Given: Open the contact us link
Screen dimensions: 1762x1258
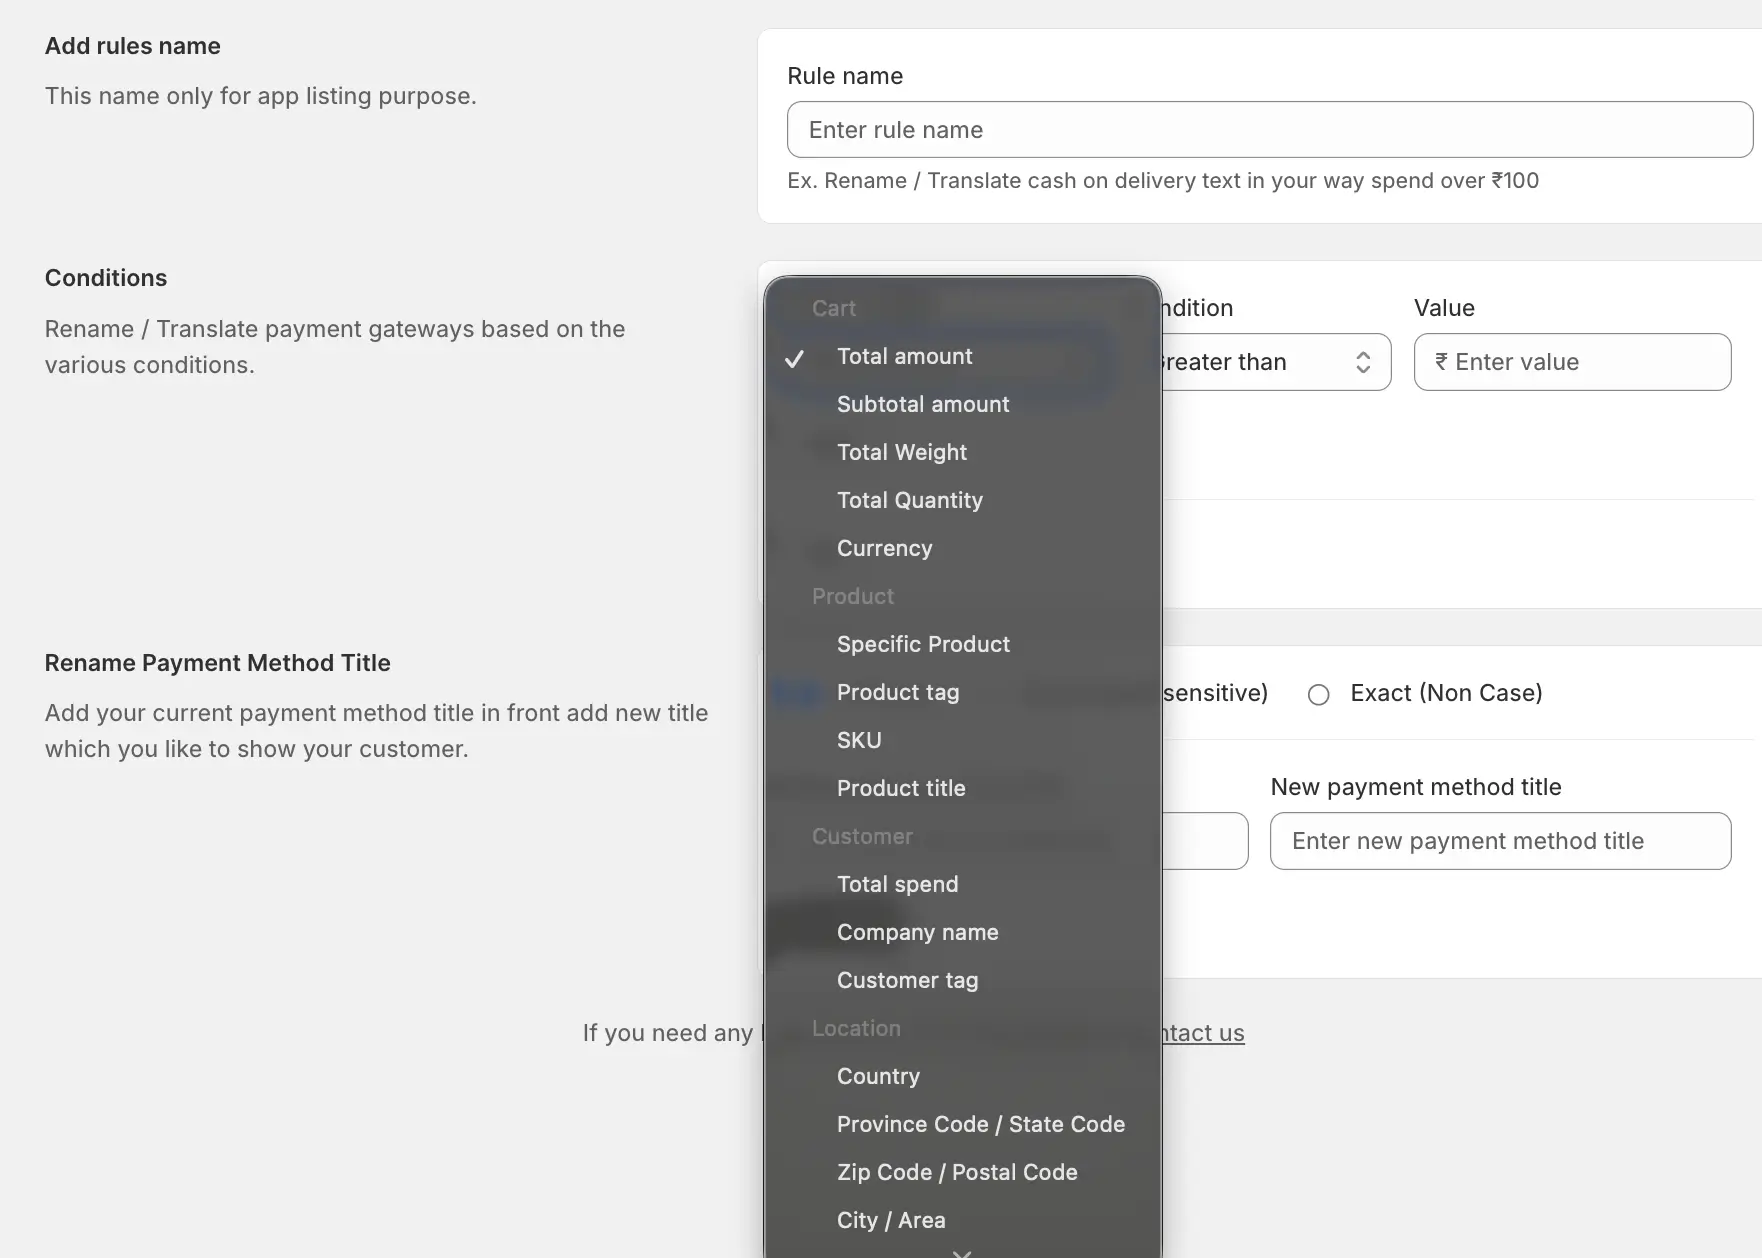Looking at the screenshot, I should pyautogui.click(x=1202, y=1033).
